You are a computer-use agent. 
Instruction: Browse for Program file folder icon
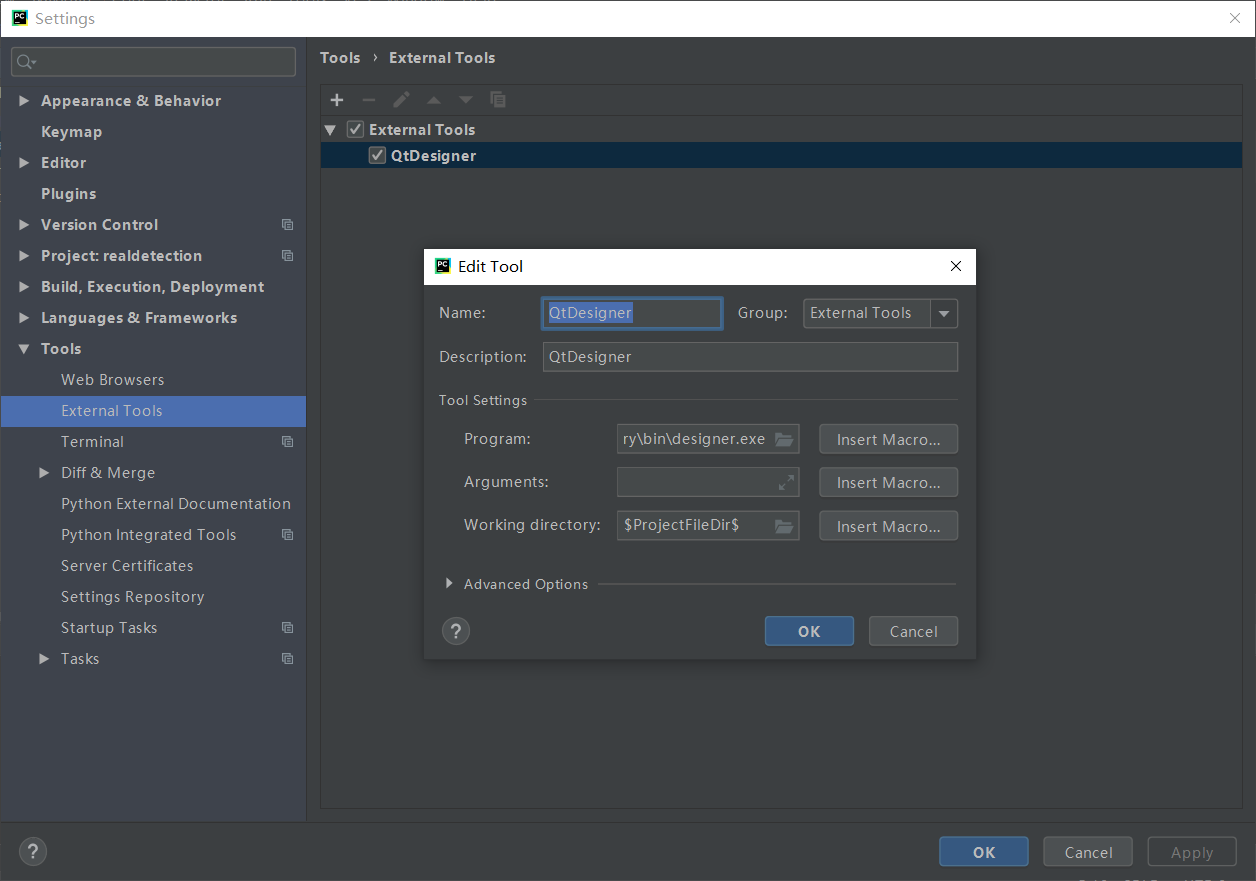784,439
